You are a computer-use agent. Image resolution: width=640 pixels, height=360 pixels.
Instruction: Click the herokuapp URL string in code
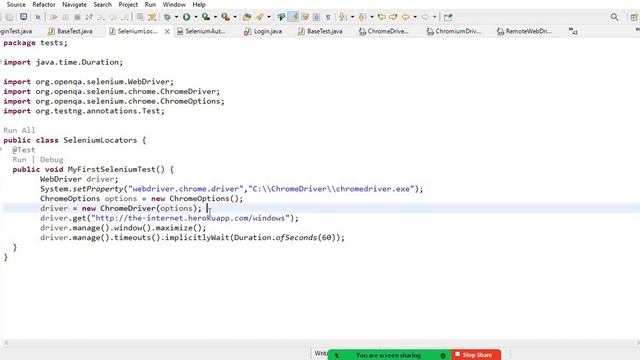(190, 218)
